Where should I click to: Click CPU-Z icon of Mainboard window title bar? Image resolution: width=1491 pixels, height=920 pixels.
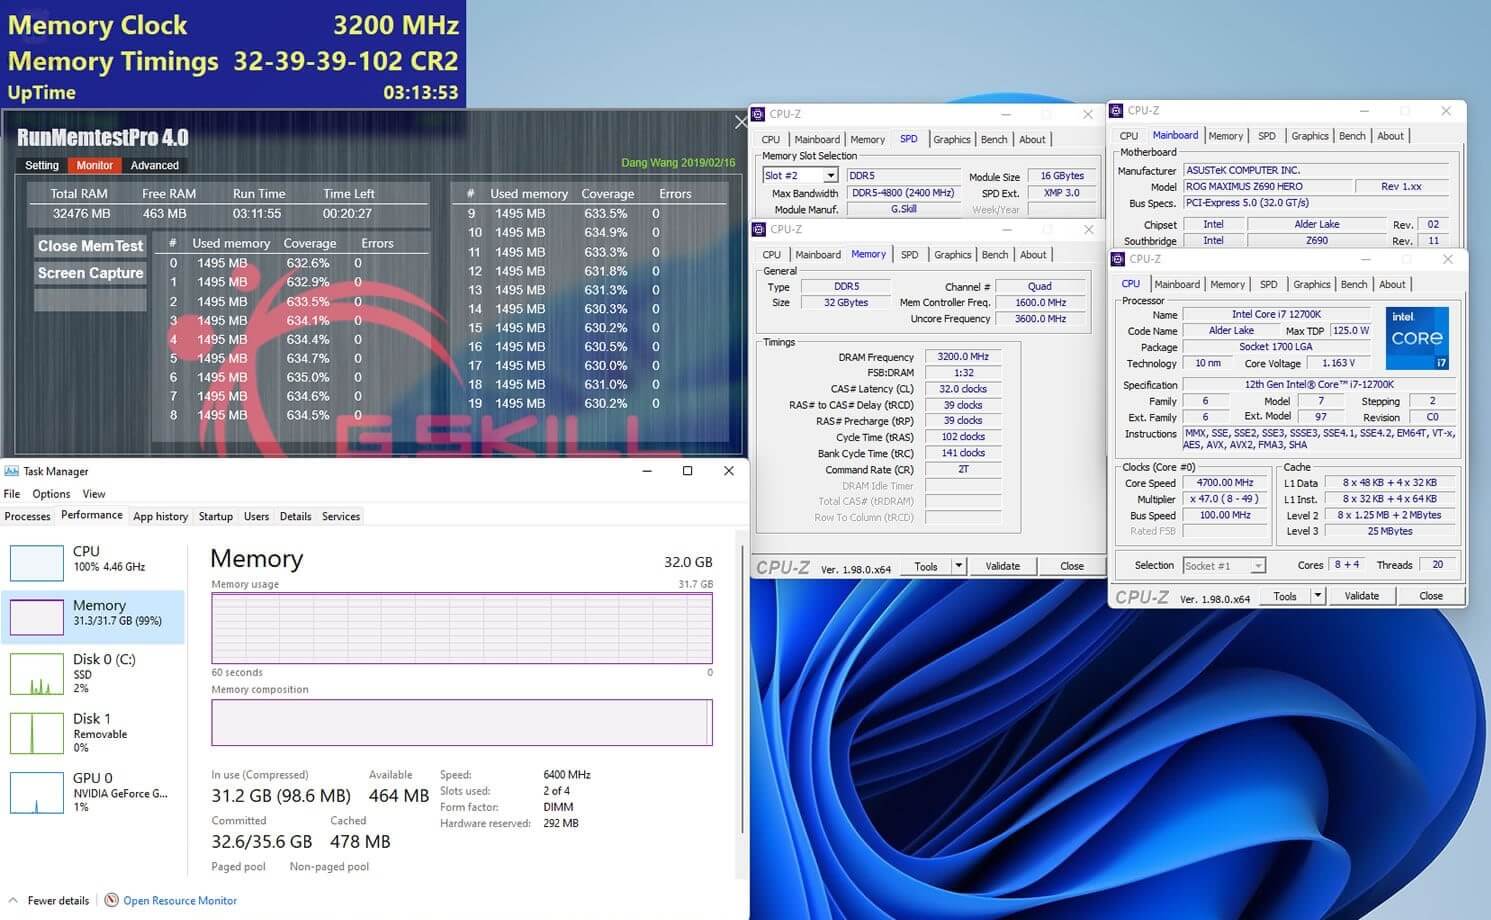pos(1118,111)
